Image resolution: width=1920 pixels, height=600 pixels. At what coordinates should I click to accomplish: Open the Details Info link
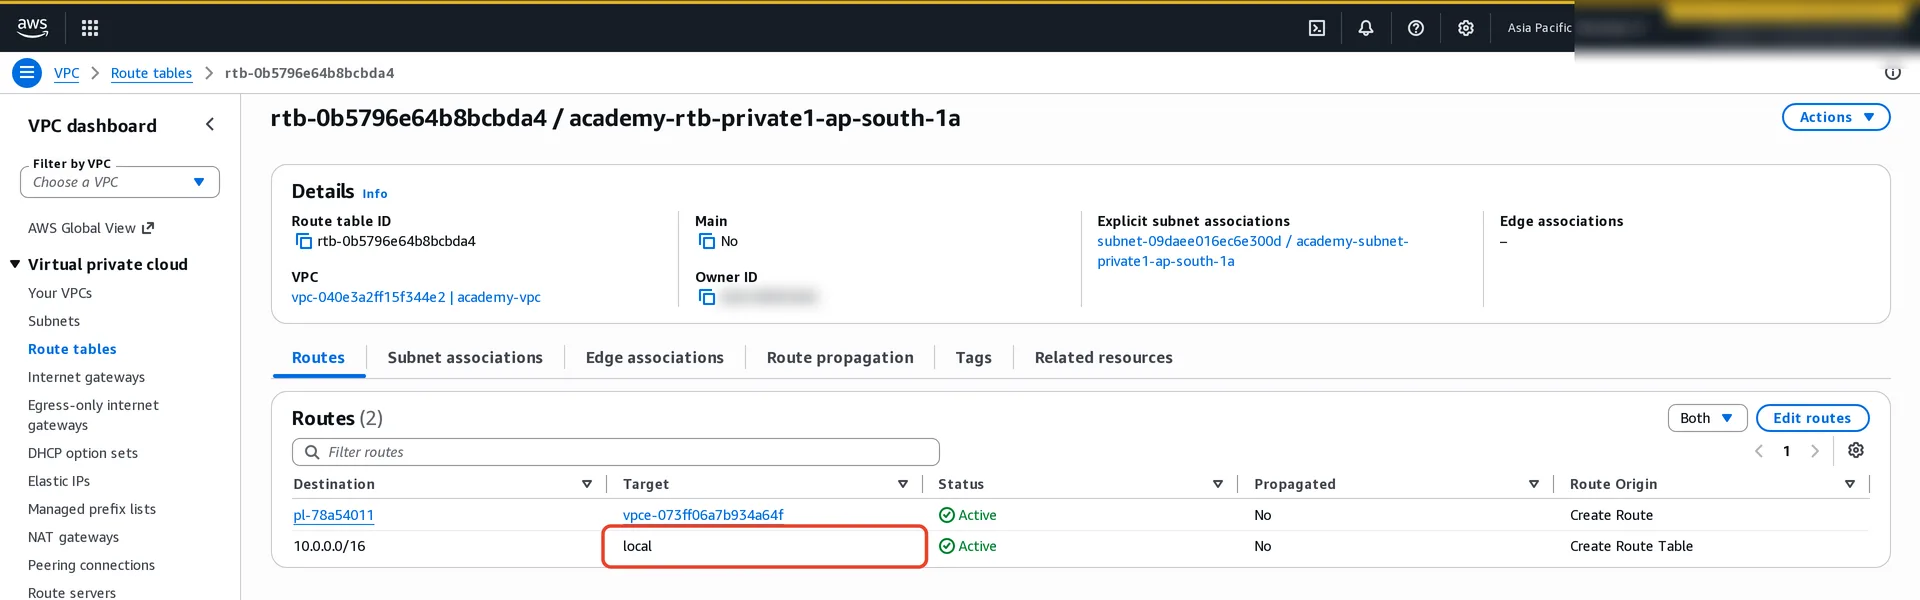pyautogui.click(x=375, y=194)
